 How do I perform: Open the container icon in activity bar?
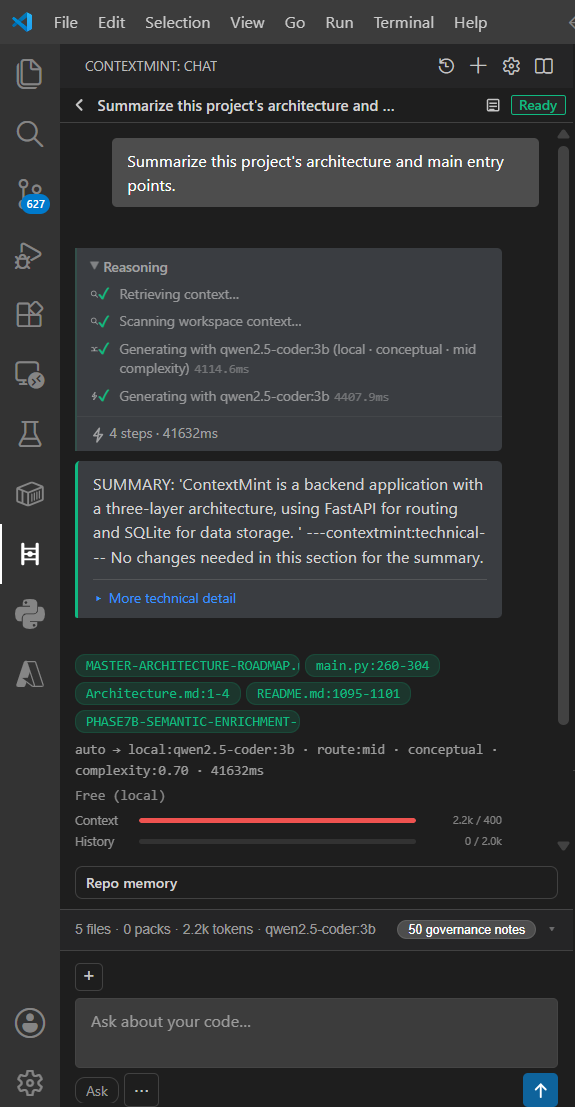[x=30, y=495]
